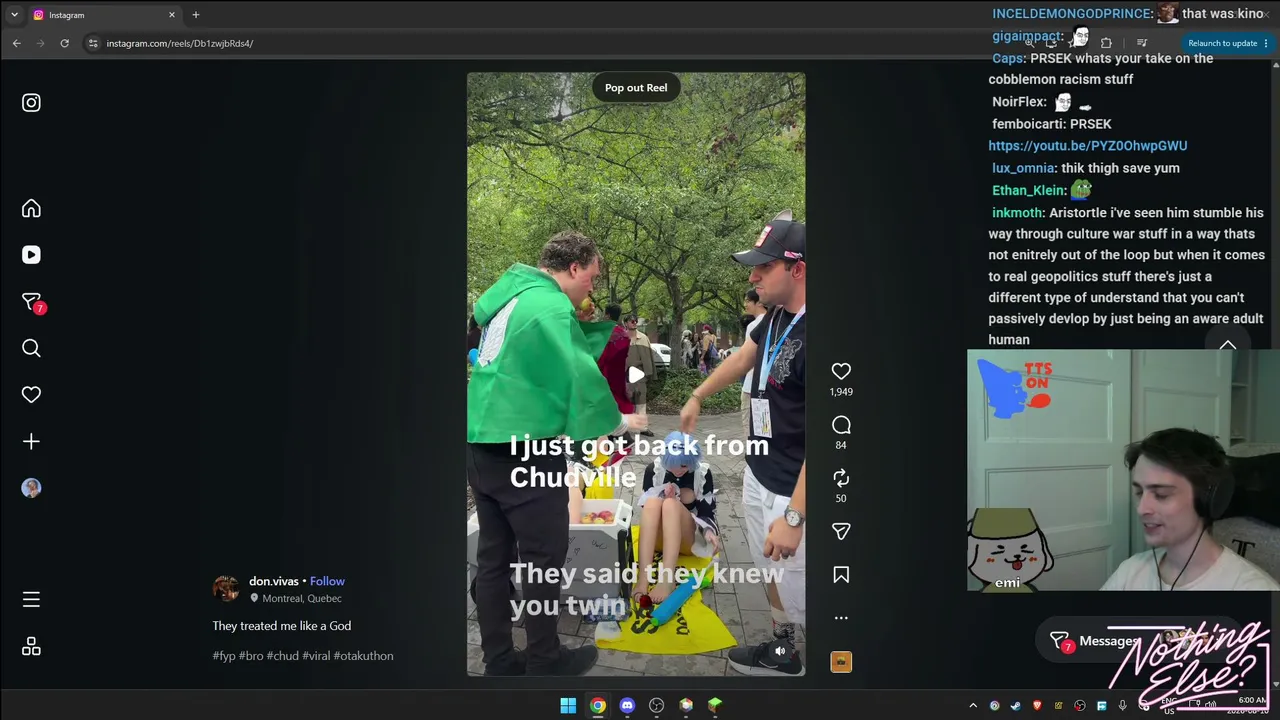1280x720 pixels.
Task: Open the reel's audio thumbnail
Action: [841, 661]
